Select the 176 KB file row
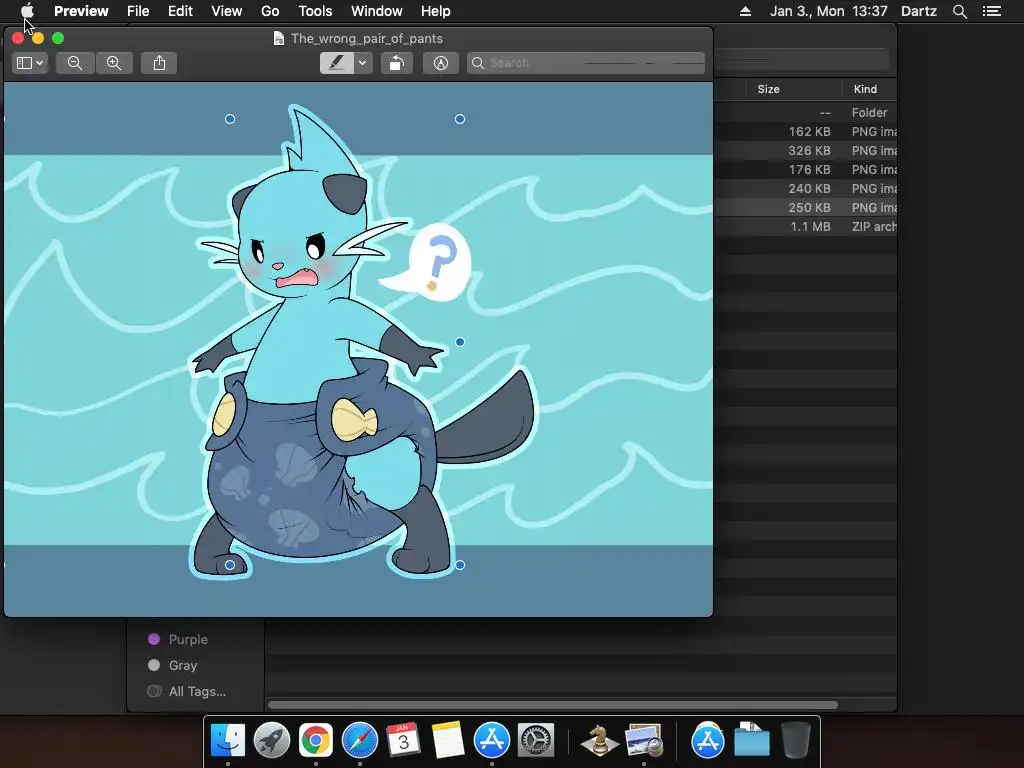 tap(805, 169)
